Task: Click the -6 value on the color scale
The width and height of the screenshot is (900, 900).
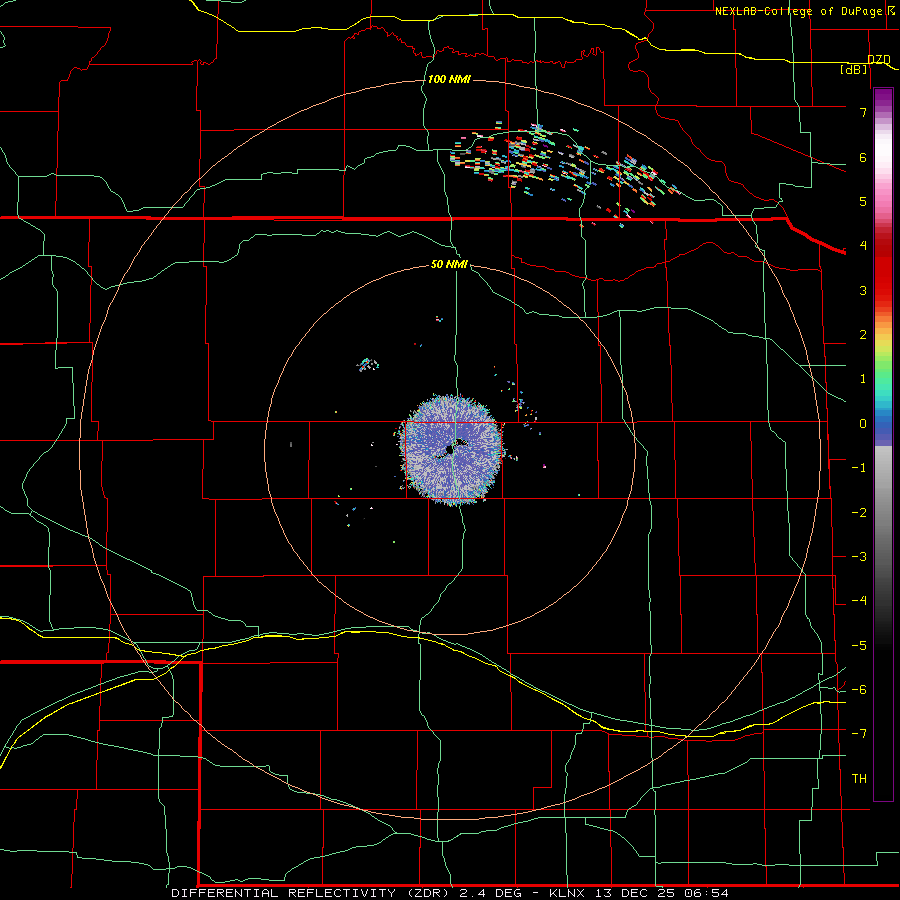Action: point(859,690)
